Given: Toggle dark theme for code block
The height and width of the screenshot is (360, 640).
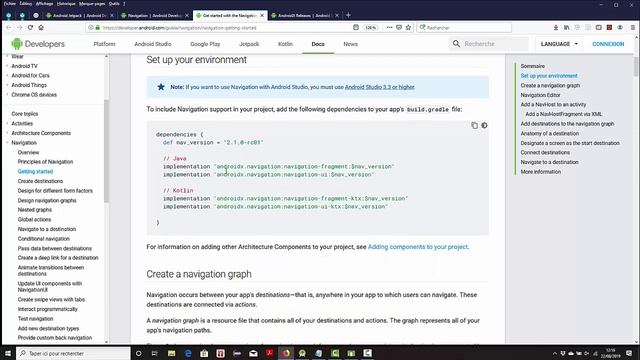Looking at the screenshot, I should [484, 125].
